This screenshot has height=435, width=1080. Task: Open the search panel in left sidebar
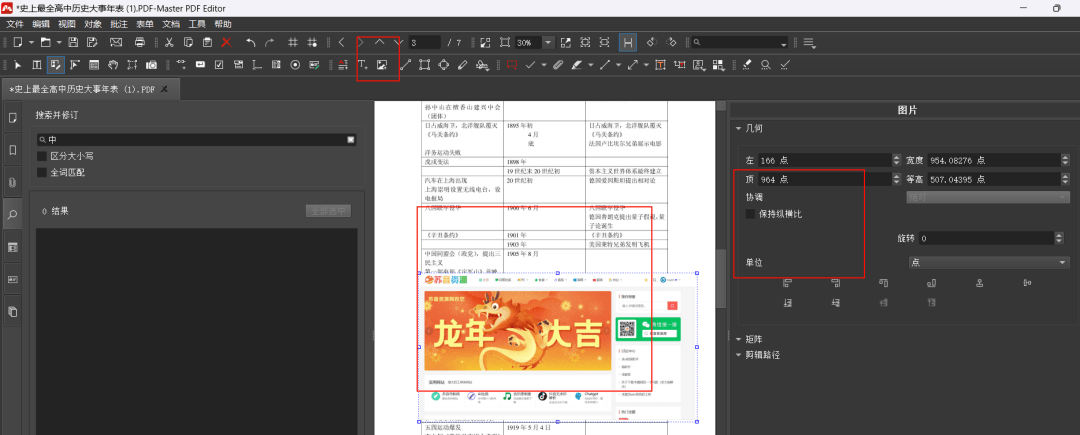click(x=13, y=214)
